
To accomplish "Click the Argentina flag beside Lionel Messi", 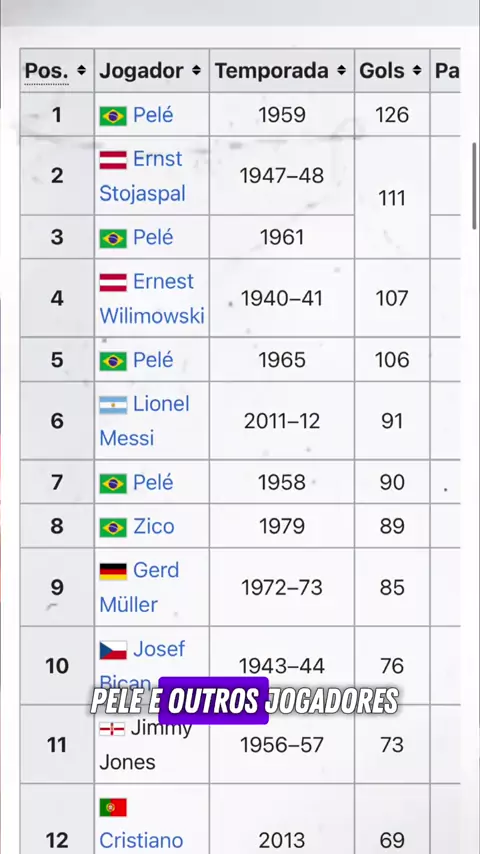I will tap(113, 405).
